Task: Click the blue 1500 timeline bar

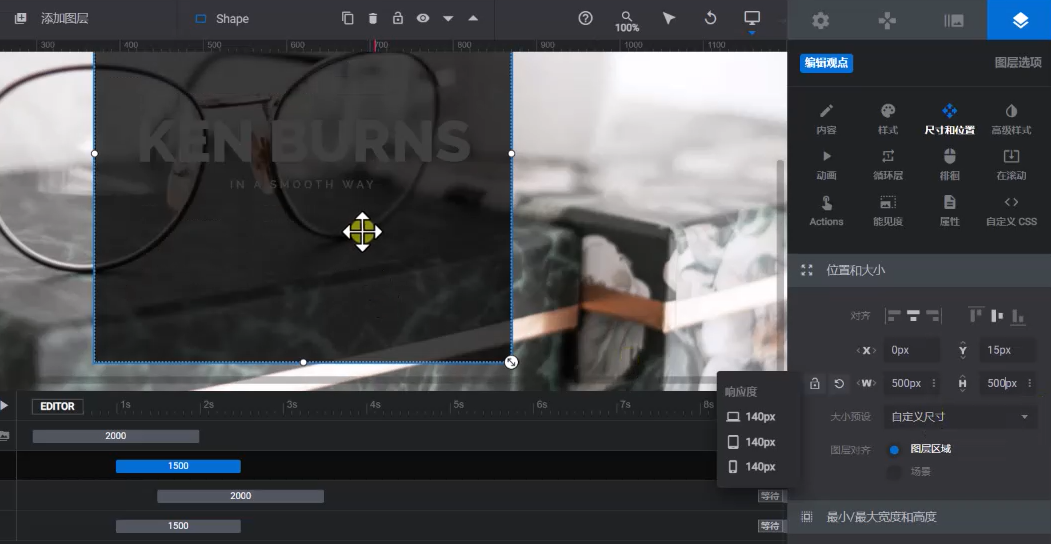Action: (x=178, y=466)
